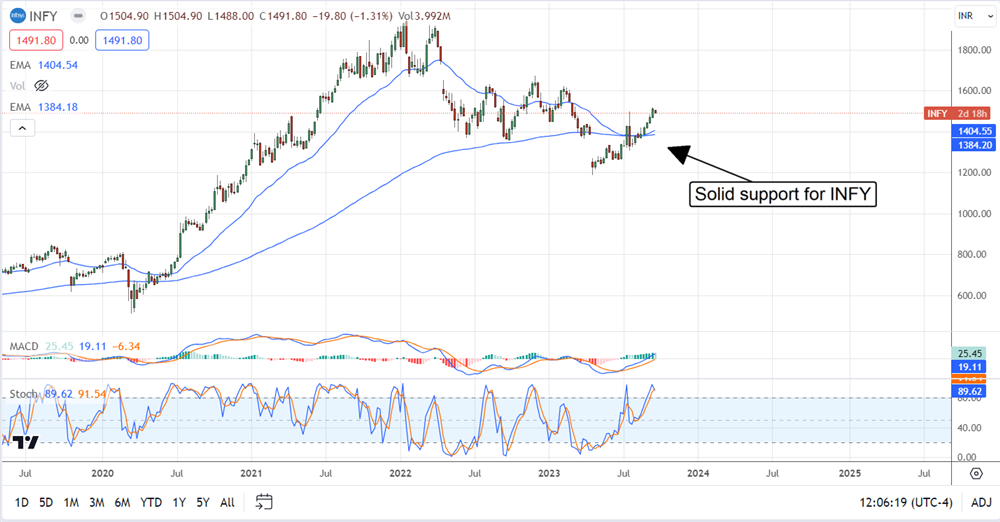Select the 1M time range

pos(71,503)
